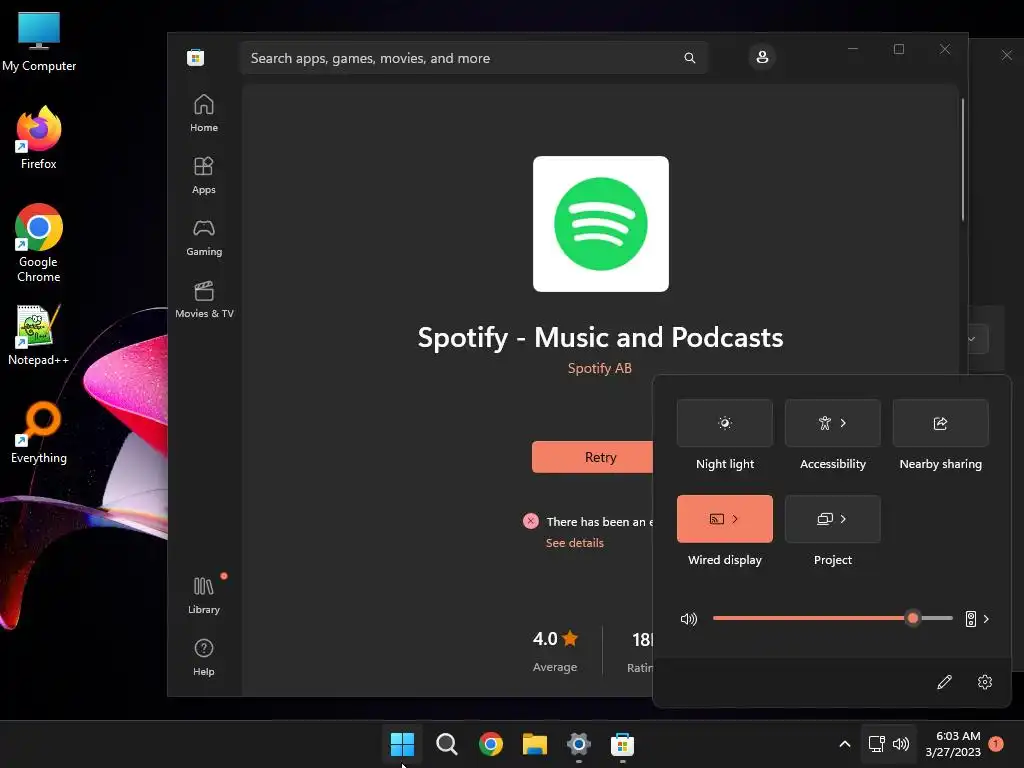The width and height of the screenshot is (1024, 768).
Task: Open taskbar Search
Action: [447, 744]
